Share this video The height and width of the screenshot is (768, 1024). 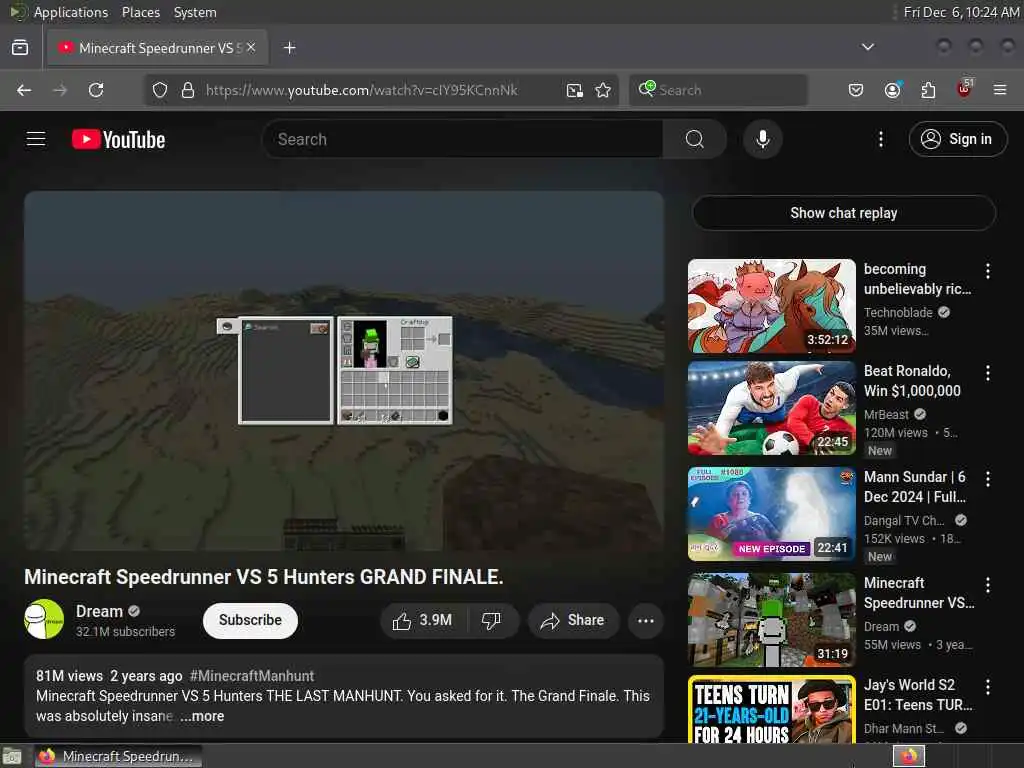pyautogui.click(x=573, y=620)
